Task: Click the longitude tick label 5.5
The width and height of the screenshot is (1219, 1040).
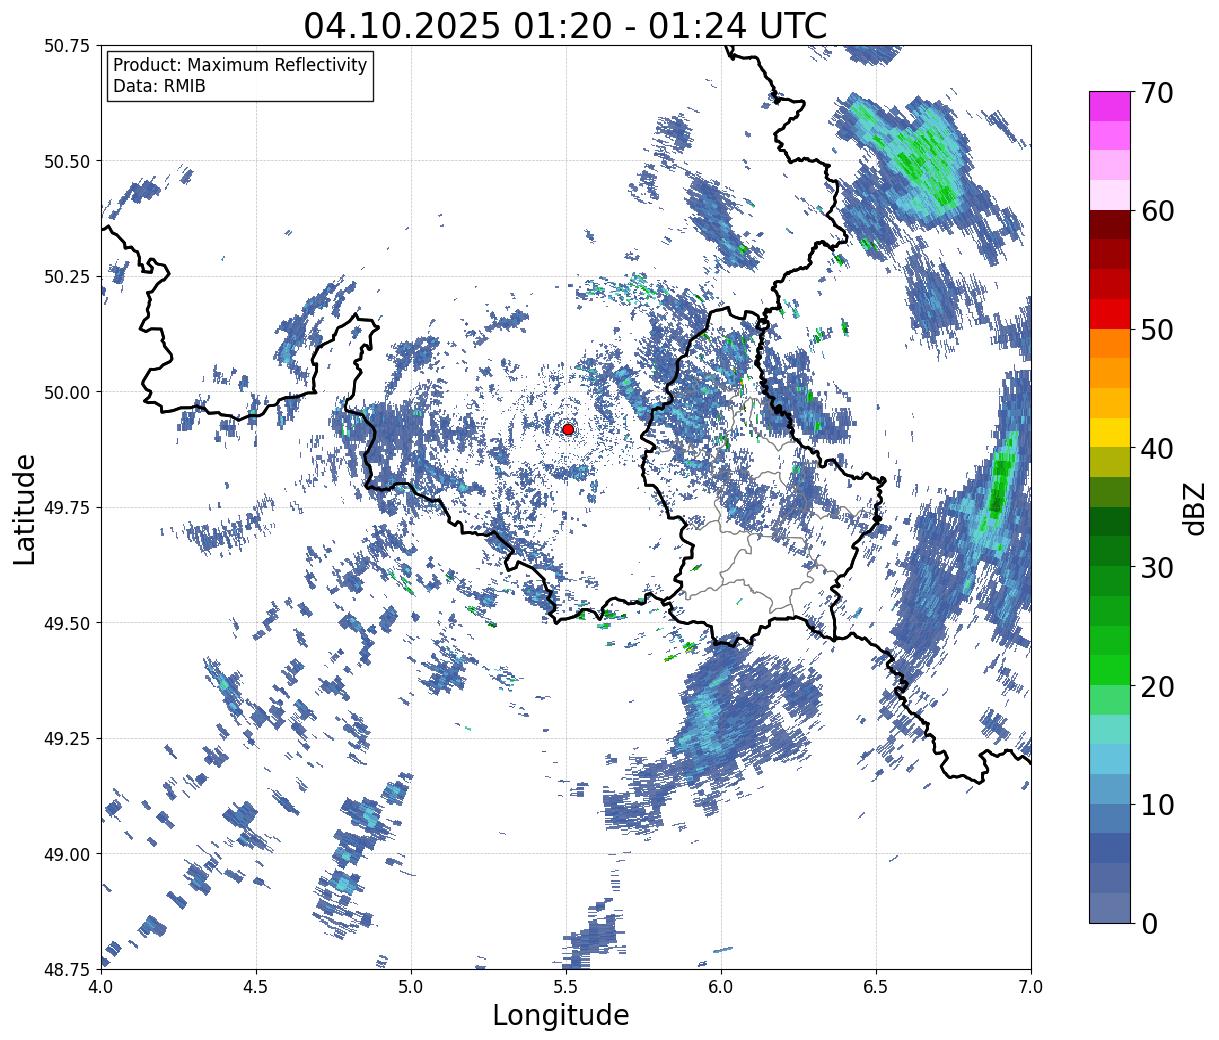Action: pyautogui.click(x=566, y=987)
